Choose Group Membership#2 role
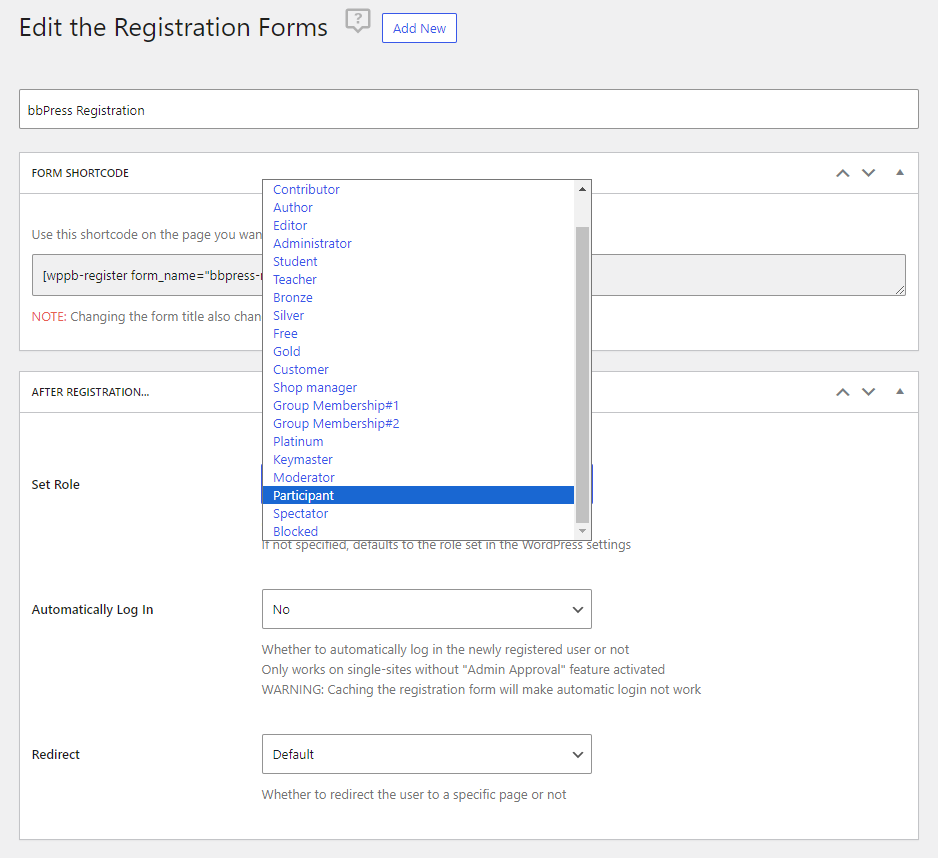This screenshot has width=938, height=858. click(x=336, y=423)
